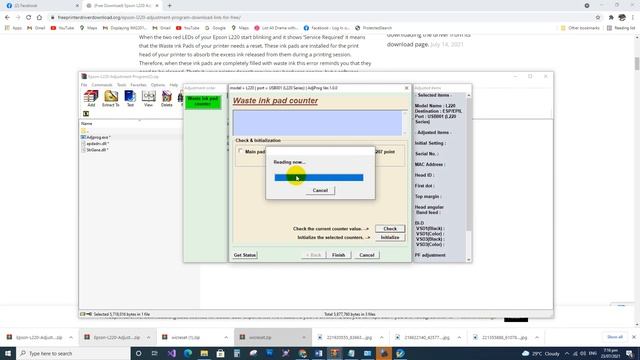Click the Initialize counters button
Viewport: 640px width, 360px height.
point(390,237)
